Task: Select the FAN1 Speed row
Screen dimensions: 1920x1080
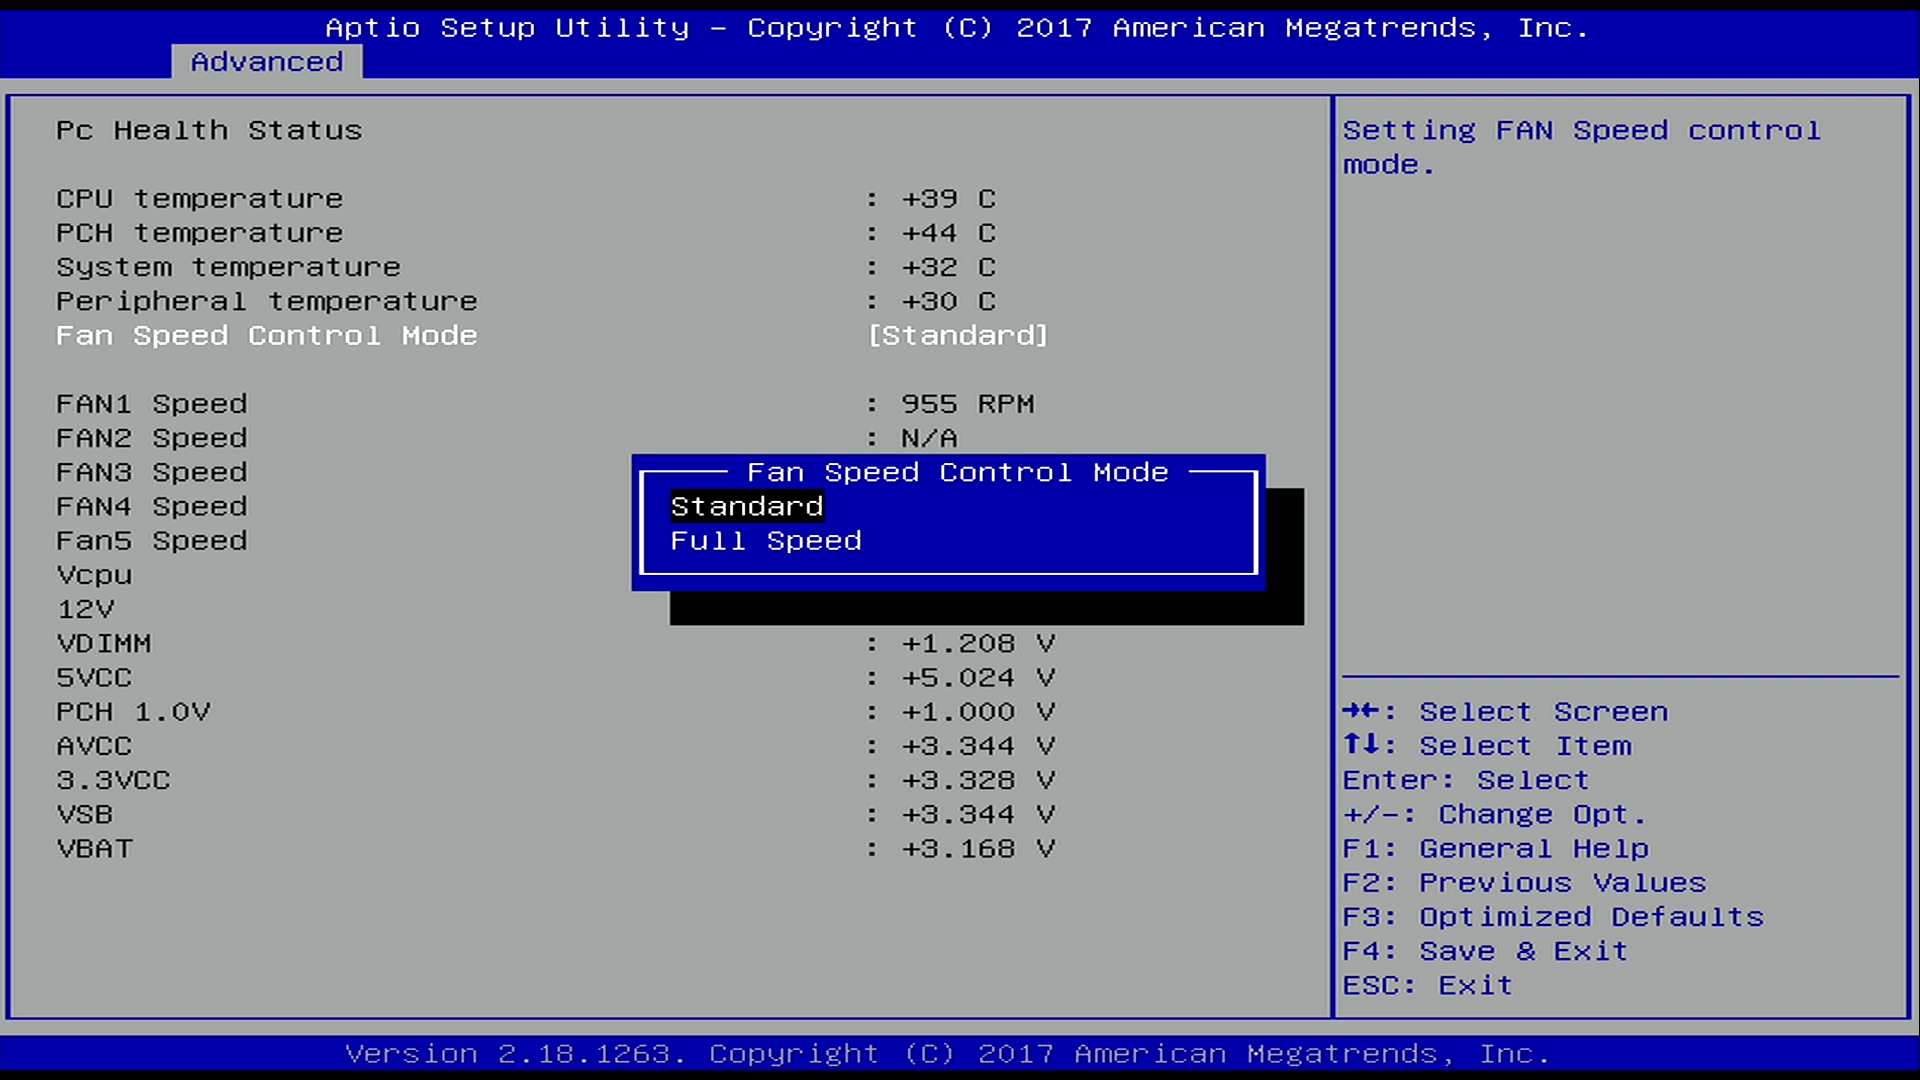Action: 151,404
